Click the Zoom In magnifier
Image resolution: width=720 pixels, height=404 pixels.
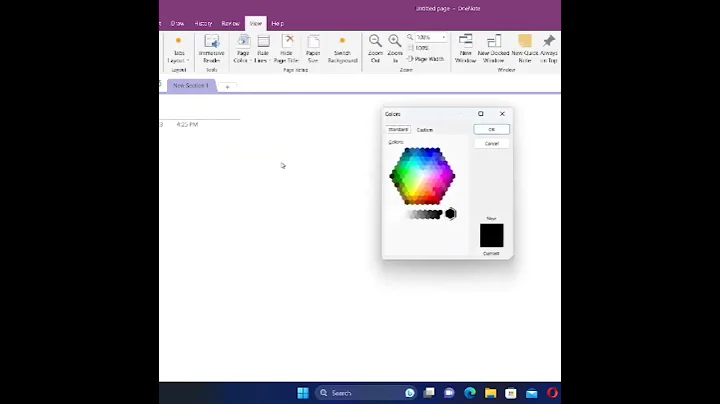click(395, 49)
